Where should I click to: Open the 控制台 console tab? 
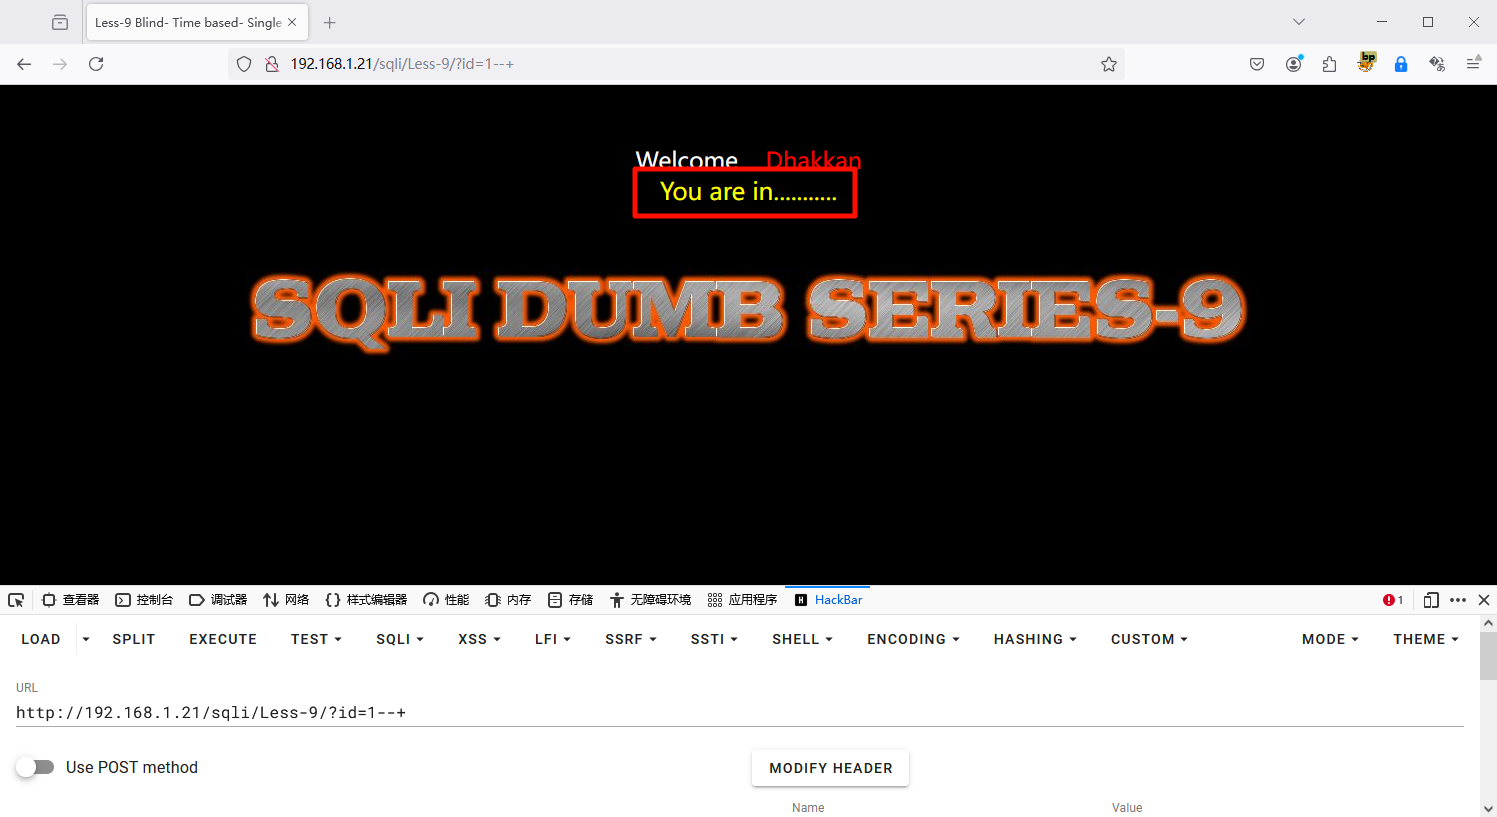[144, 600]
